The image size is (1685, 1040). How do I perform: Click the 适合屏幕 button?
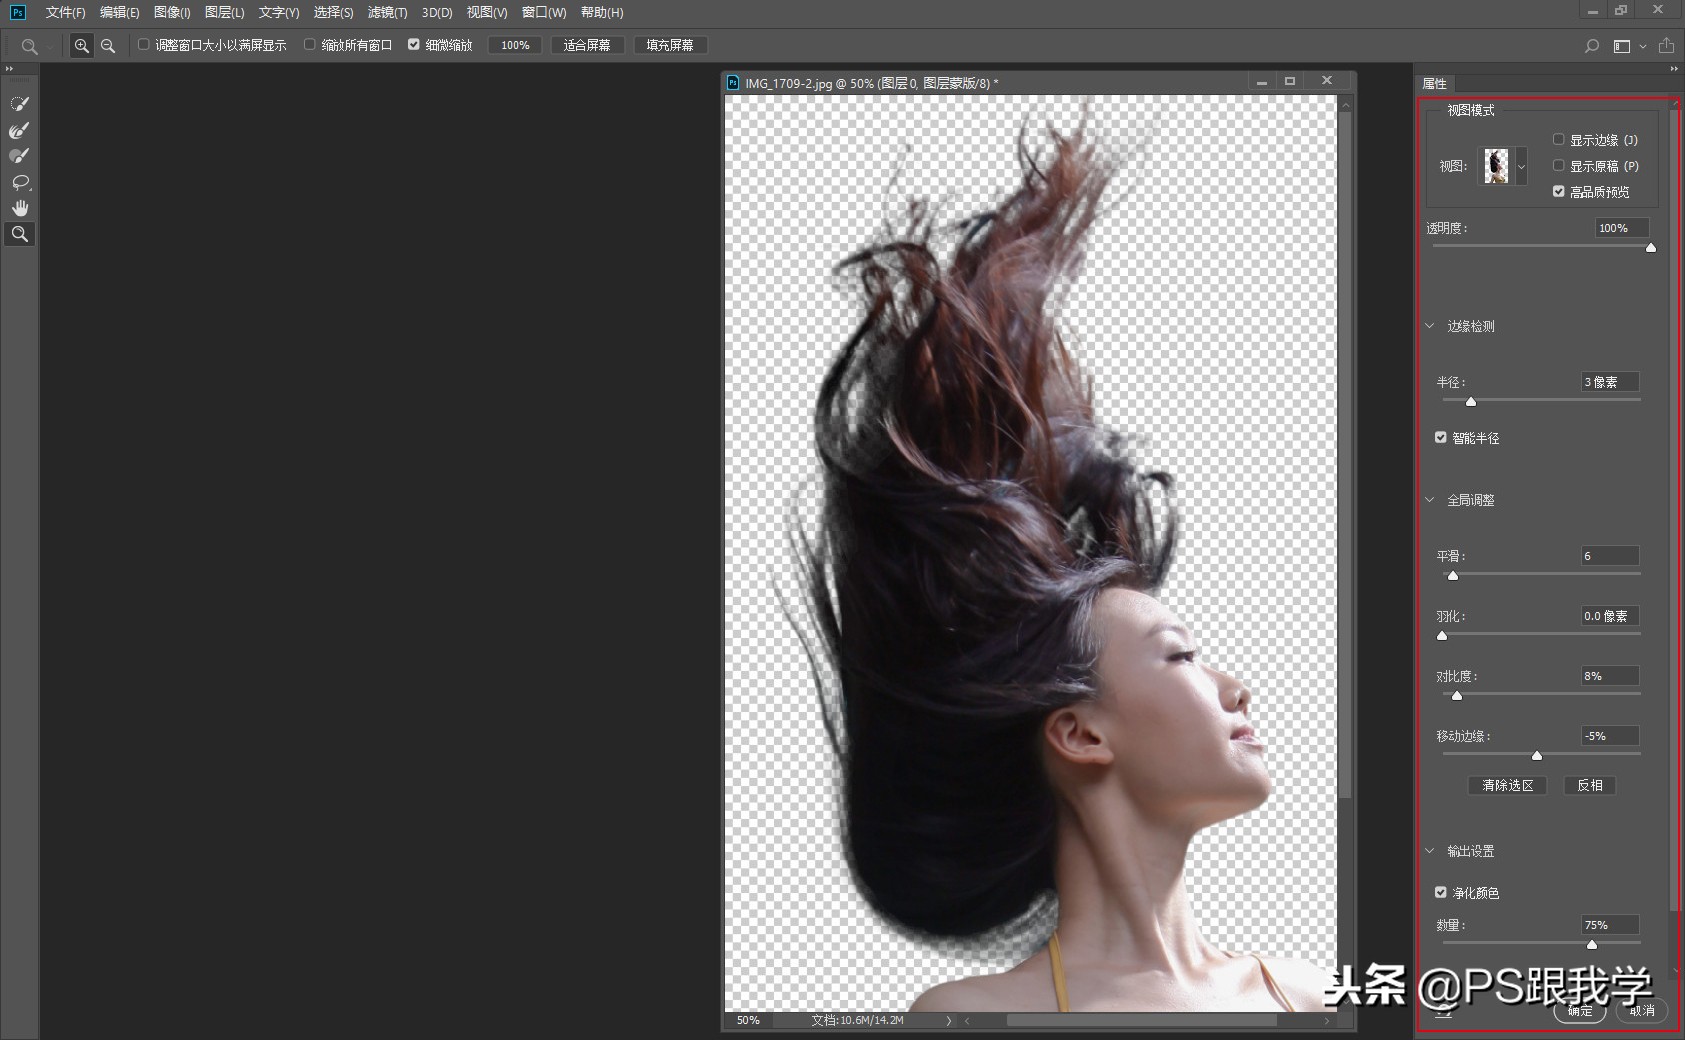(x=588, y=44)
